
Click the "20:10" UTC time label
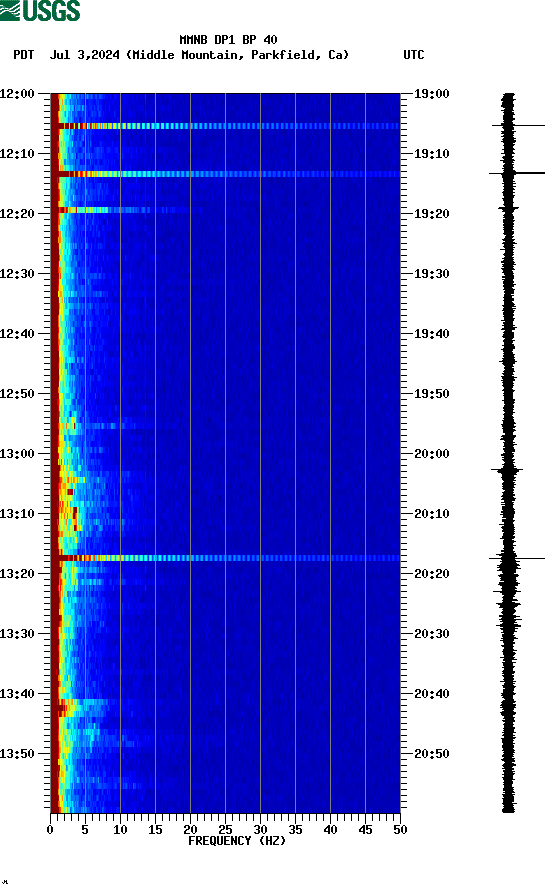point(432,514)
